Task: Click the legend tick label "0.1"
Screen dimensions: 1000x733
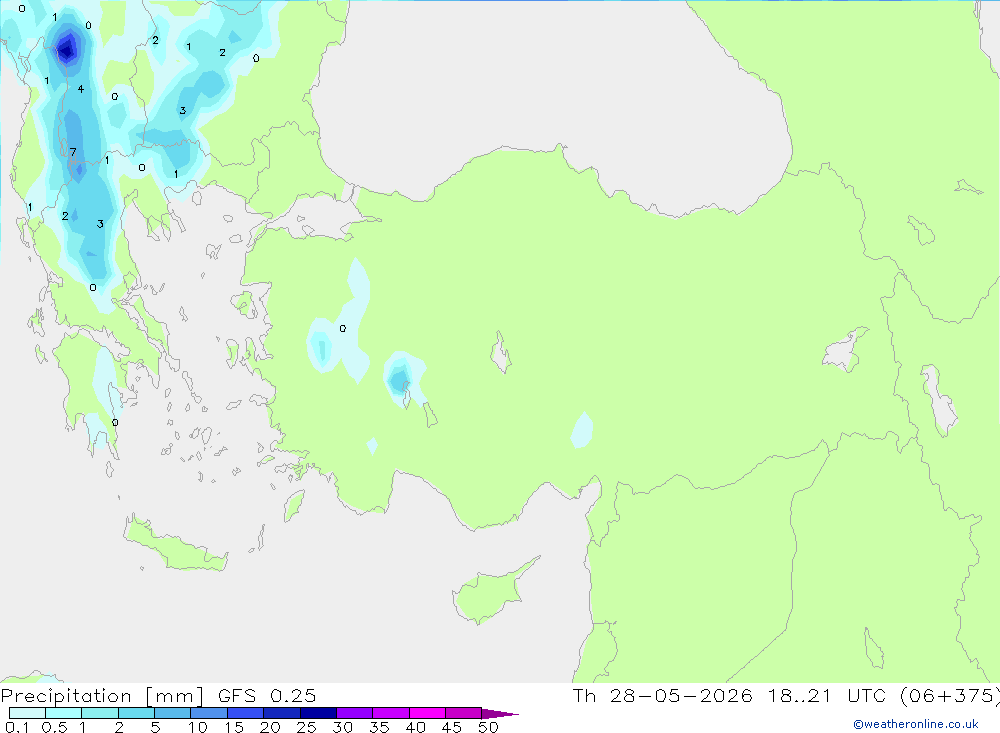Action: click(x=17, y=727)
